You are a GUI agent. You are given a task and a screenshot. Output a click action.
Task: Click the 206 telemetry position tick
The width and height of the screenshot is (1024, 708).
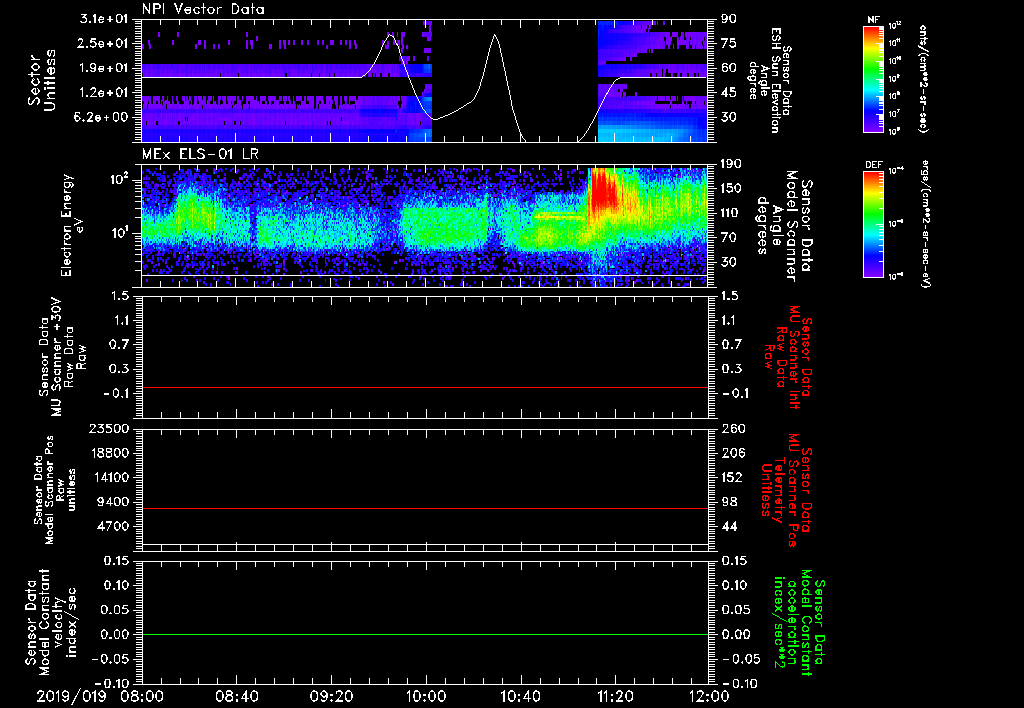pos(732,453)
